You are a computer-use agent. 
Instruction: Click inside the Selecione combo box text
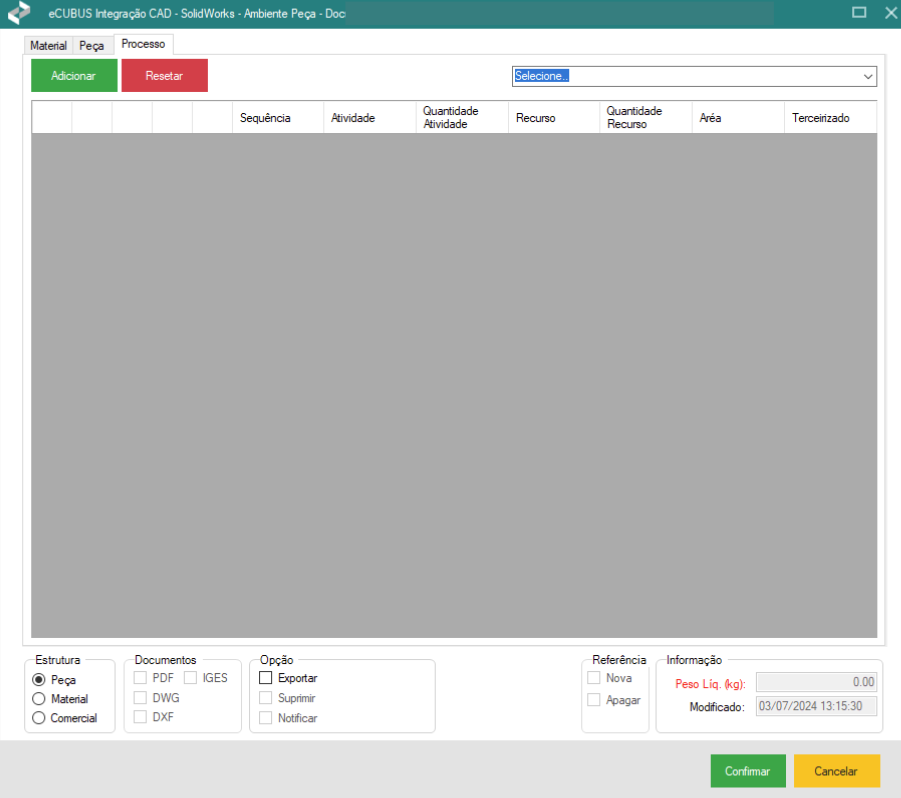pyautogui.click(x=680, y=77)
